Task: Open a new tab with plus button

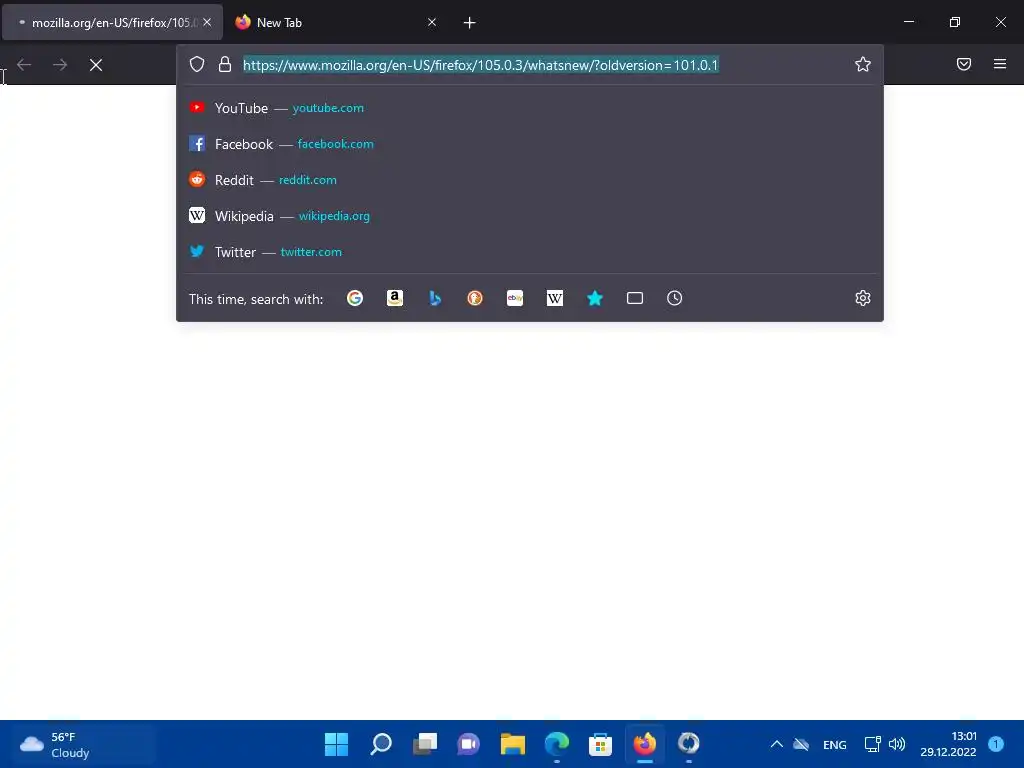Action: [x=469, y=23]
